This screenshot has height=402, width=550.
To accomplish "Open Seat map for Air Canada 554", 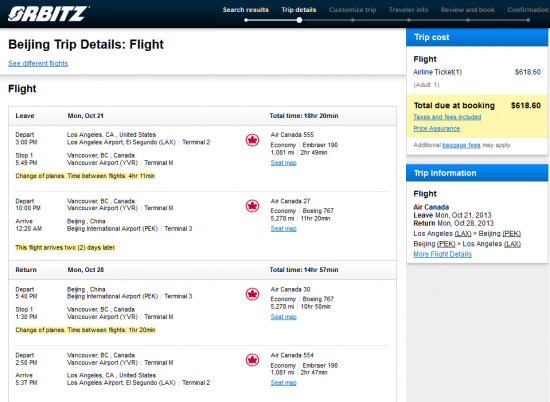I will tap(283, 383).
